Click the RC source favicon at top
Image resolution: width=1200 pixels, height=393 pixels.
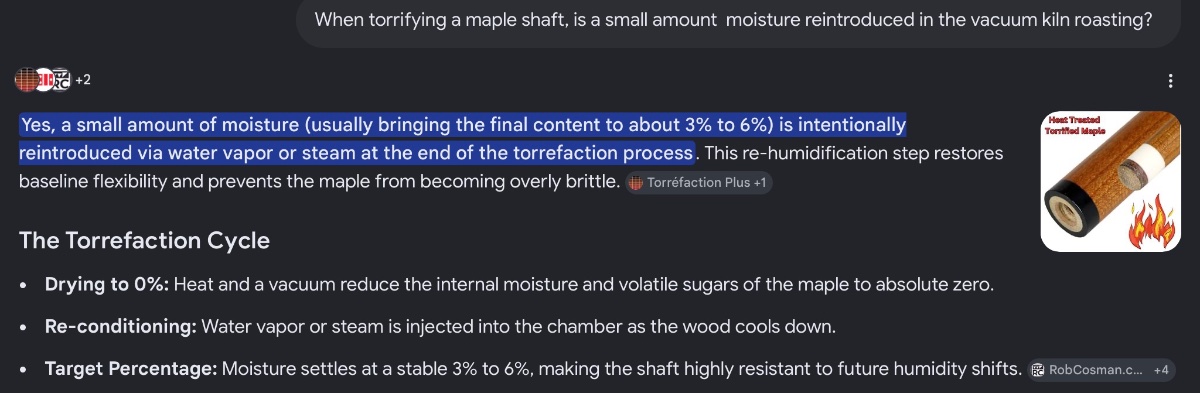61,79
